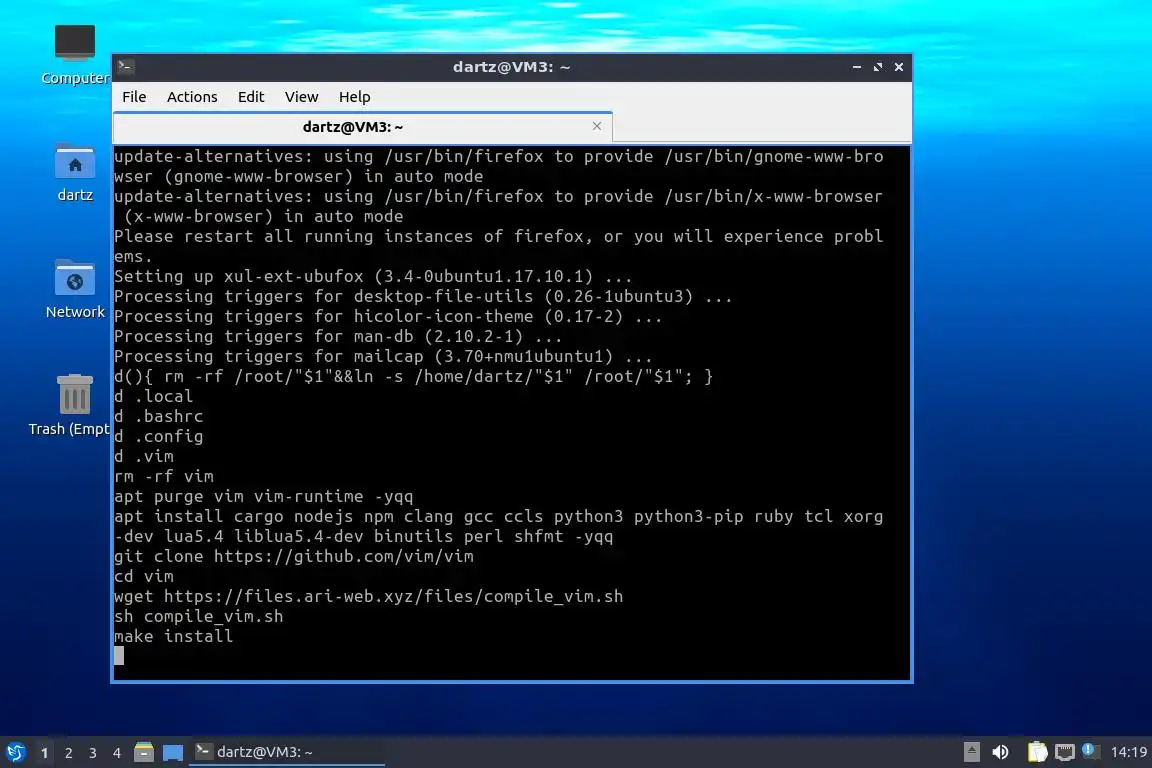Click the 'Processing triggers for desktop-file-utils' line

coord(422,296)
